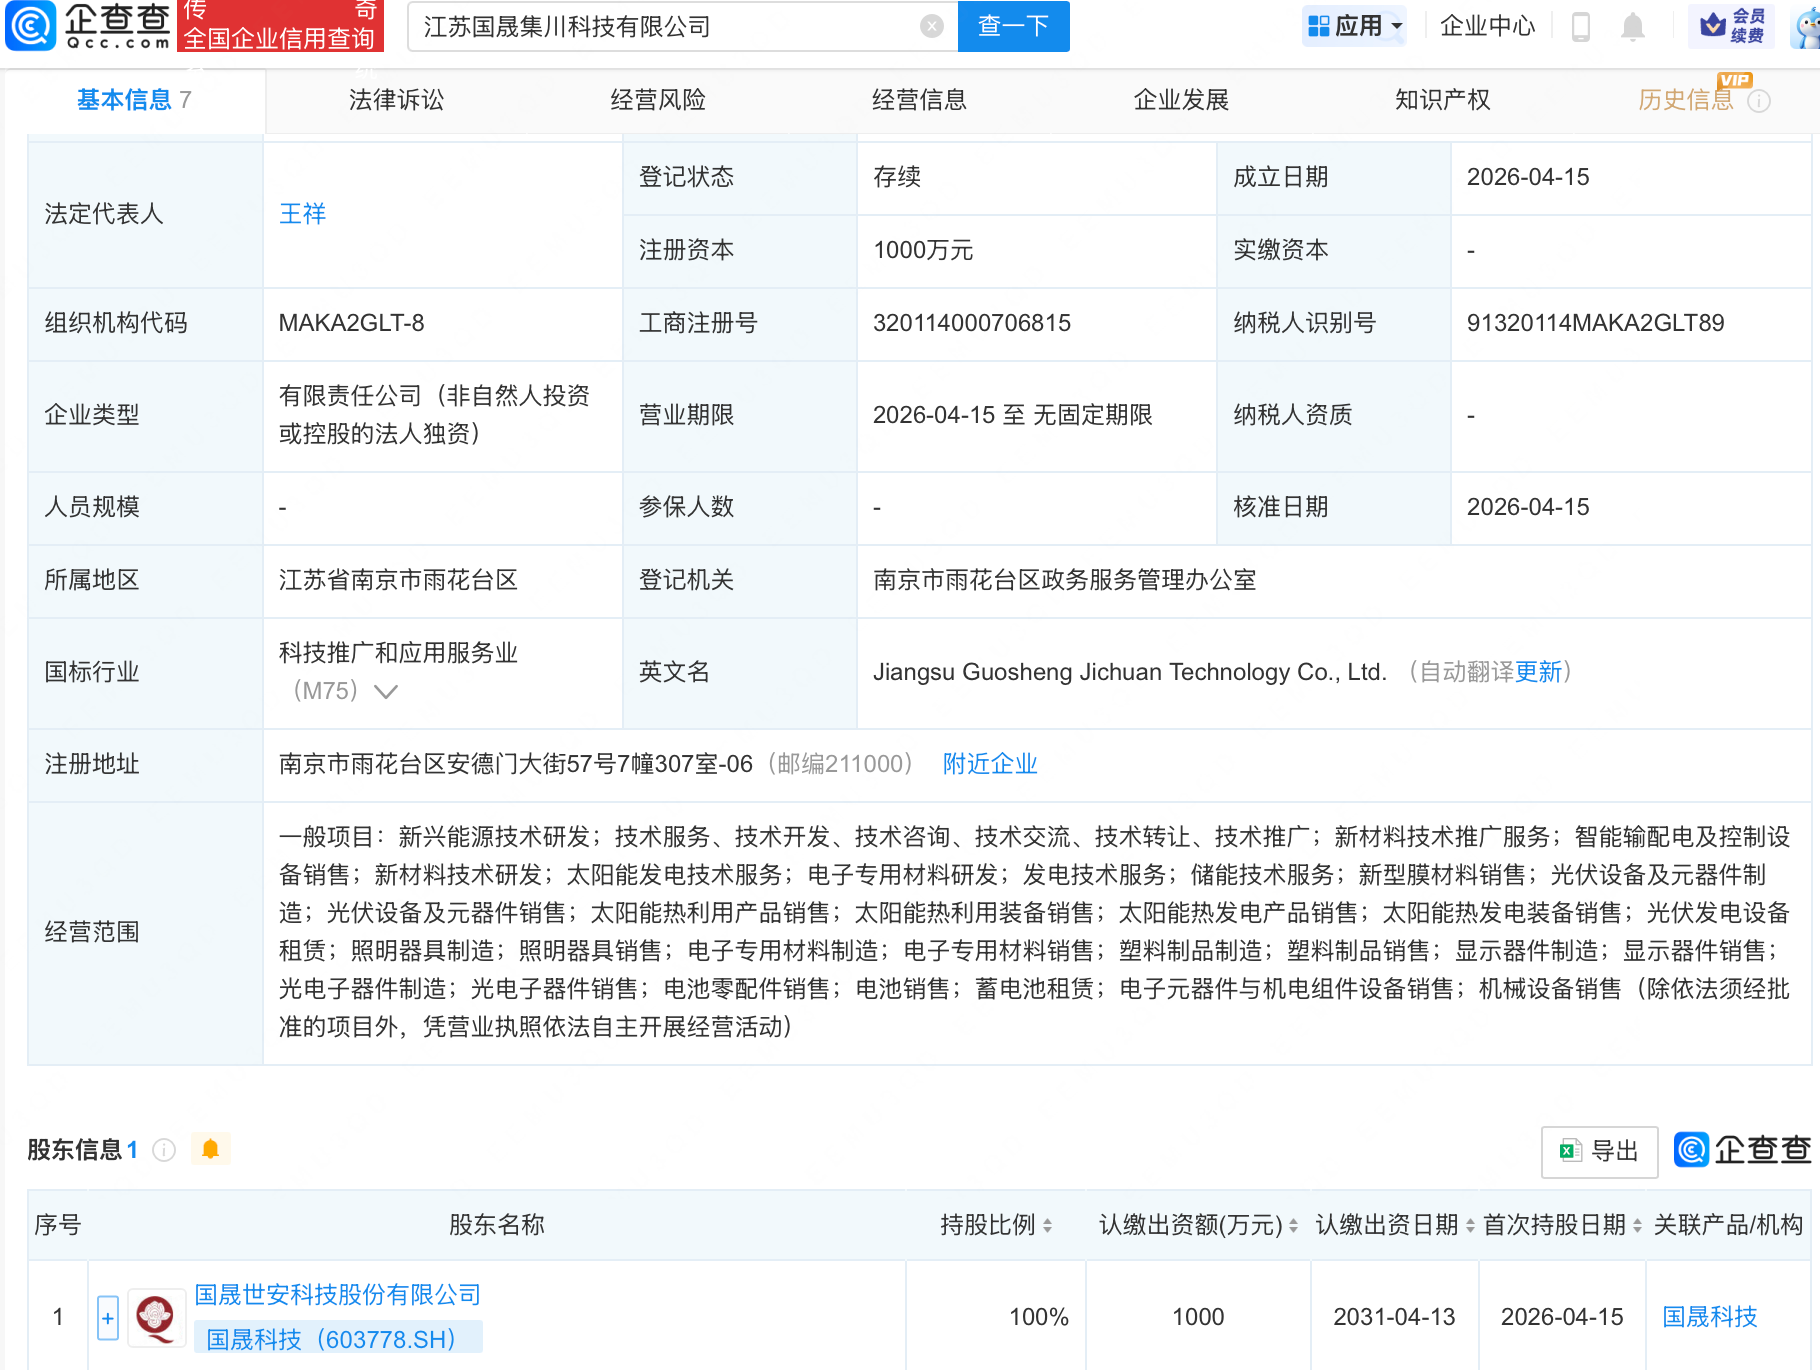Switch to the 法律诉讼 tab
The width and height of the screenshot is (1820, 1370).
[x=396, y=99]
